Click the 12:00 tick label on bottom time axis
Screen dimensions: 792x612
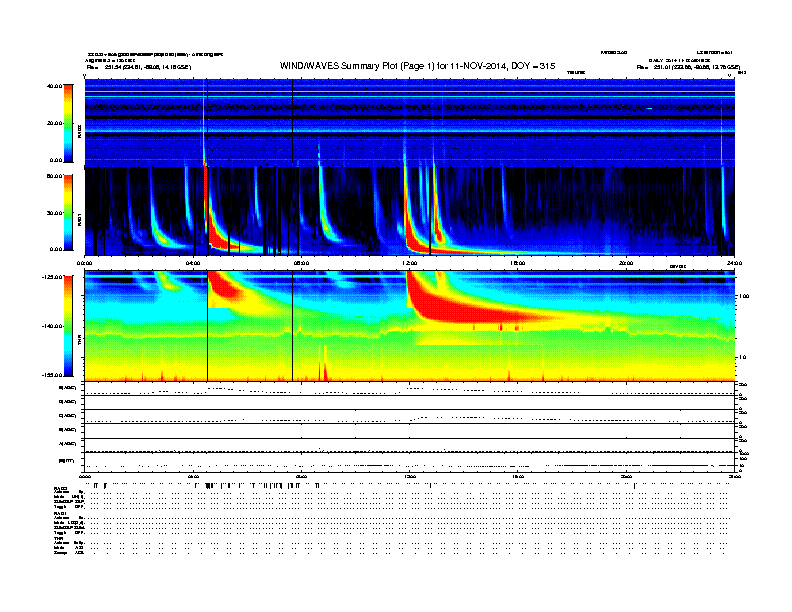click(x=410, y=476)
